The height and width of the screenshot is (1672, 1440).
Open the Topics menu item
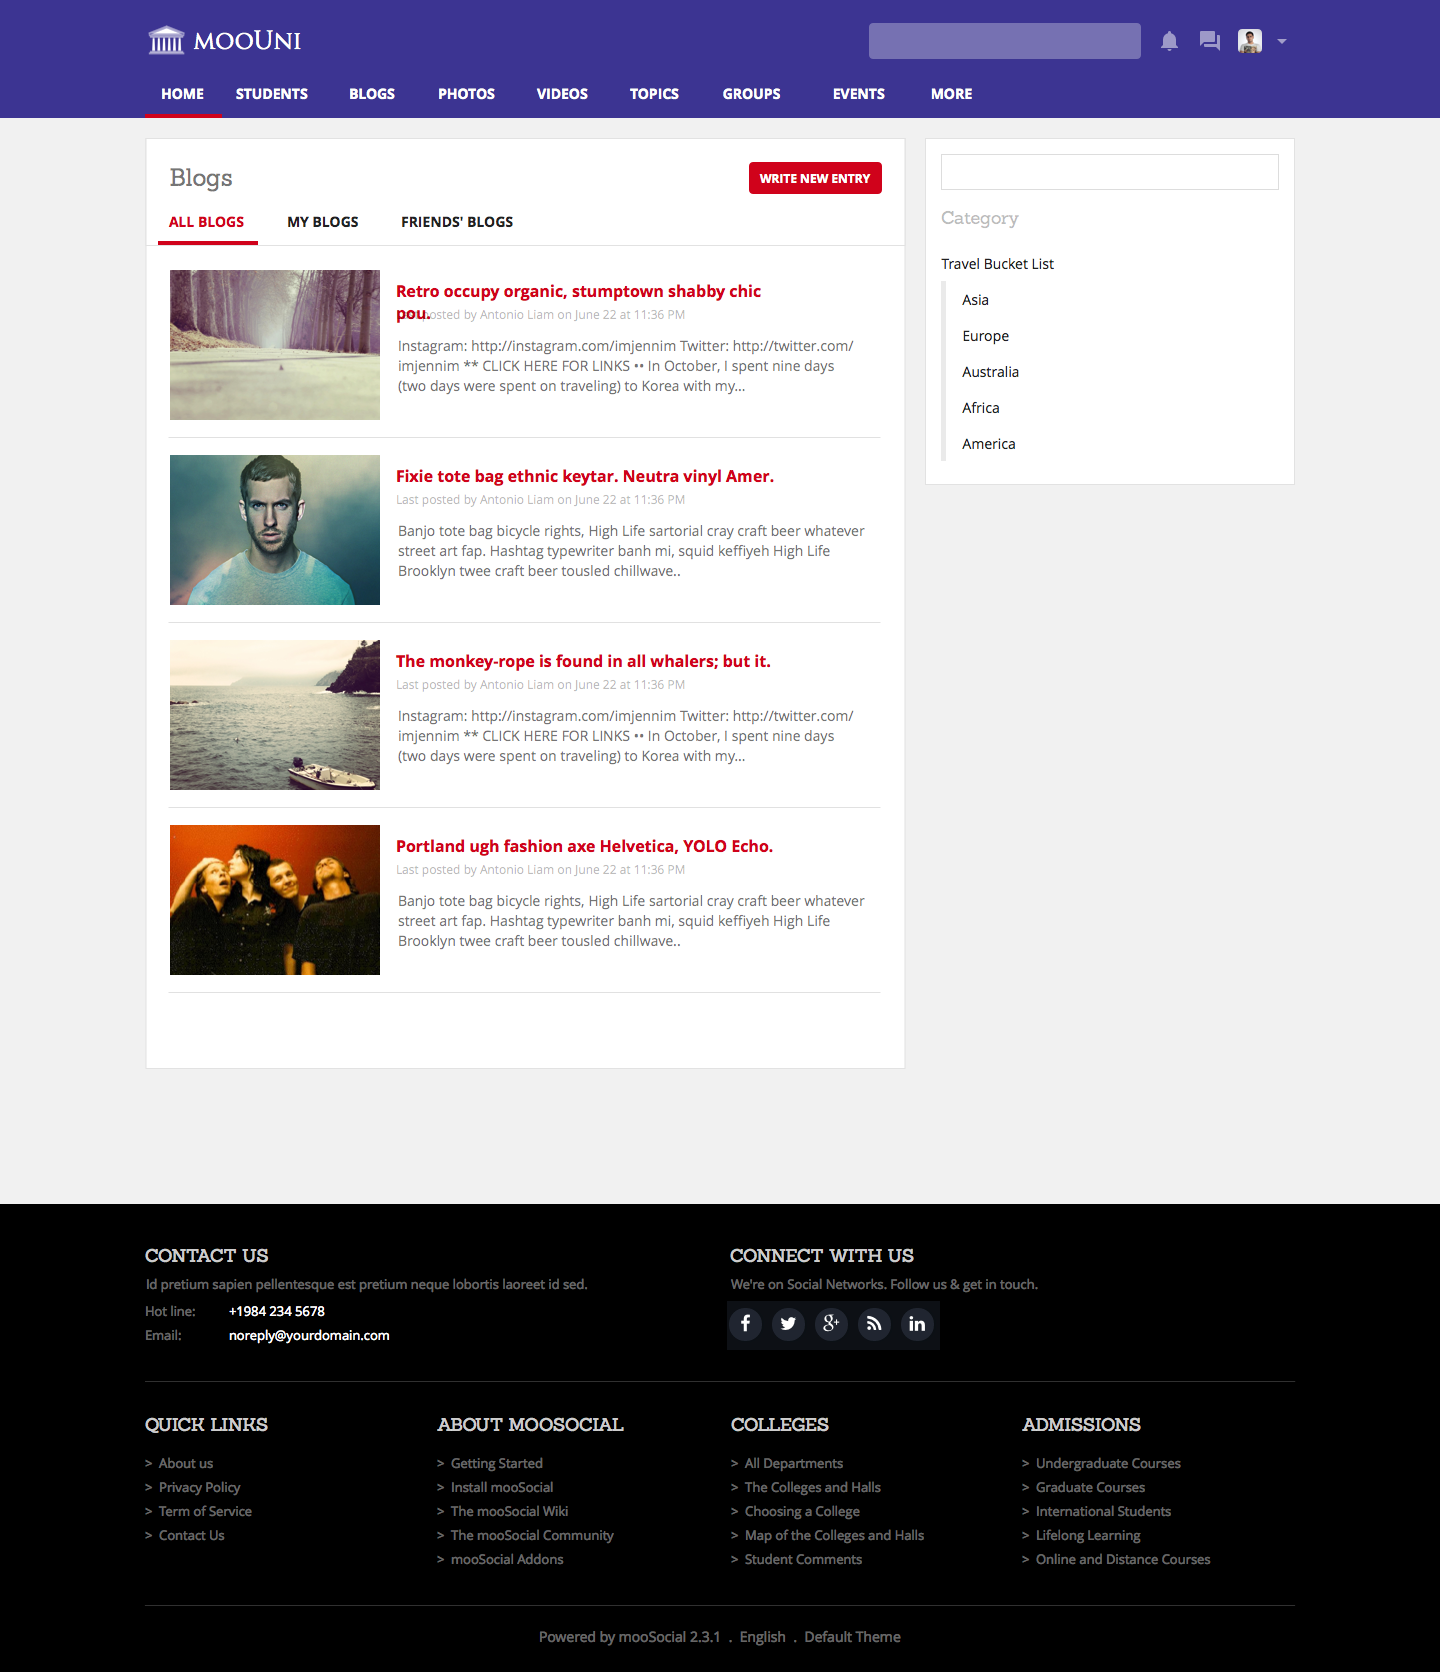[654, 94]
